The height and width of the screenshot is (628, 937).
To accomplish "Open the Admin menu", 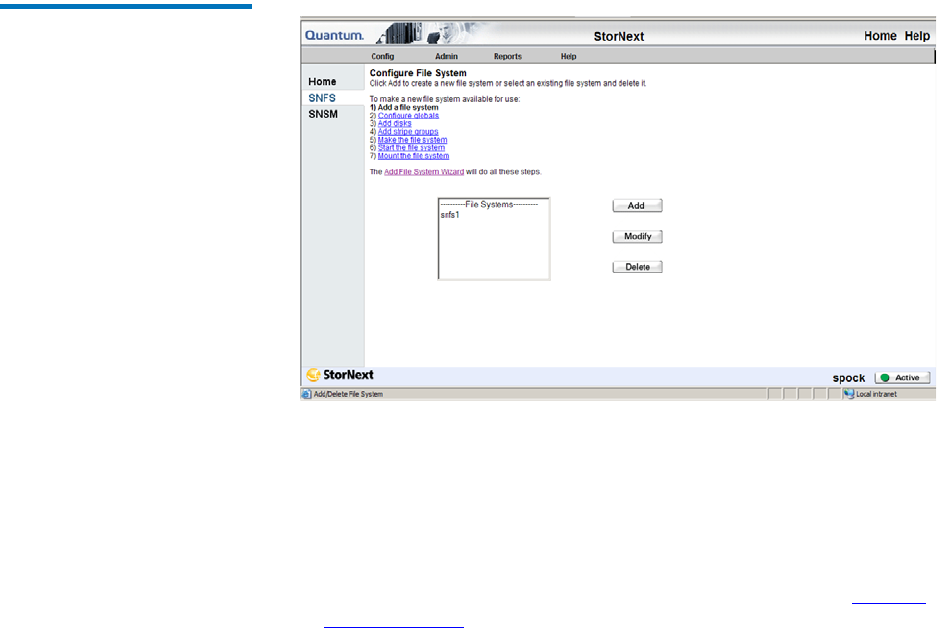I will click(446, 56).
